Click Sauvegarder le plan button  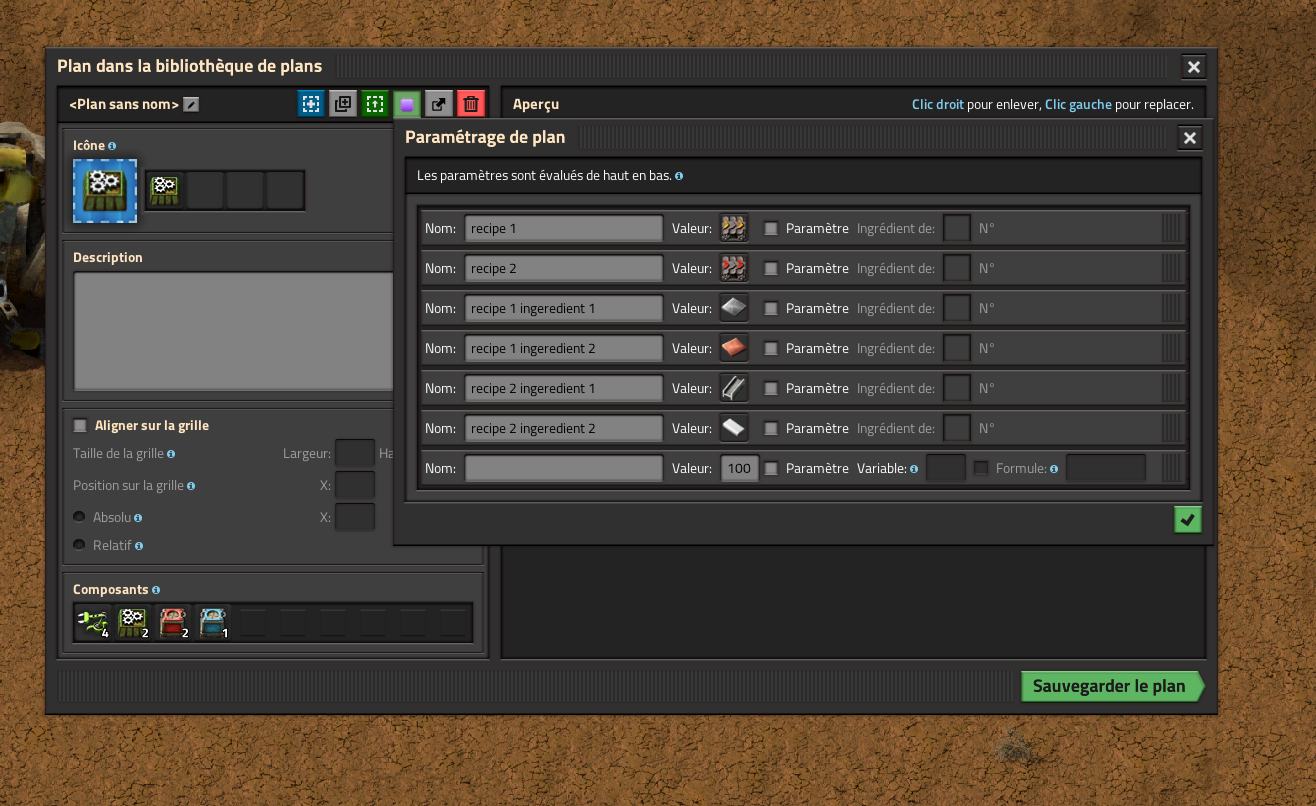pos(1109,687)
